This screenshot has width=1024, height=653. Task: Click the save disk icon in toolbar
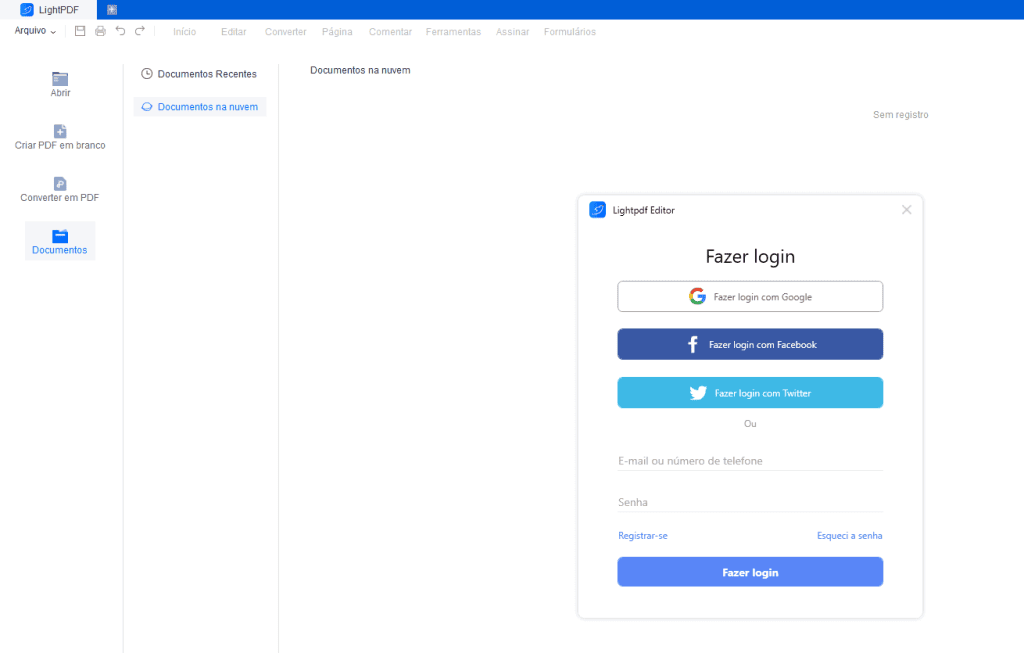(80, 31)
